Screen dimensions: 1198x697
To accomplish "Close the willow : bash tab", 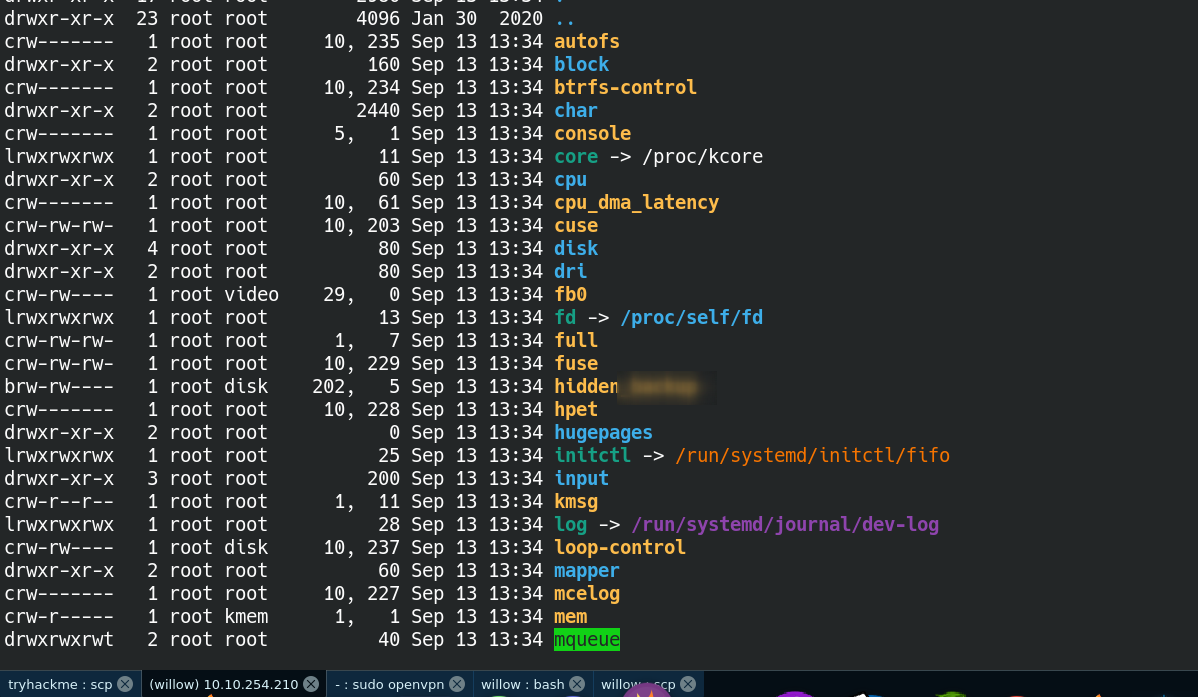I will pos(577,684).
